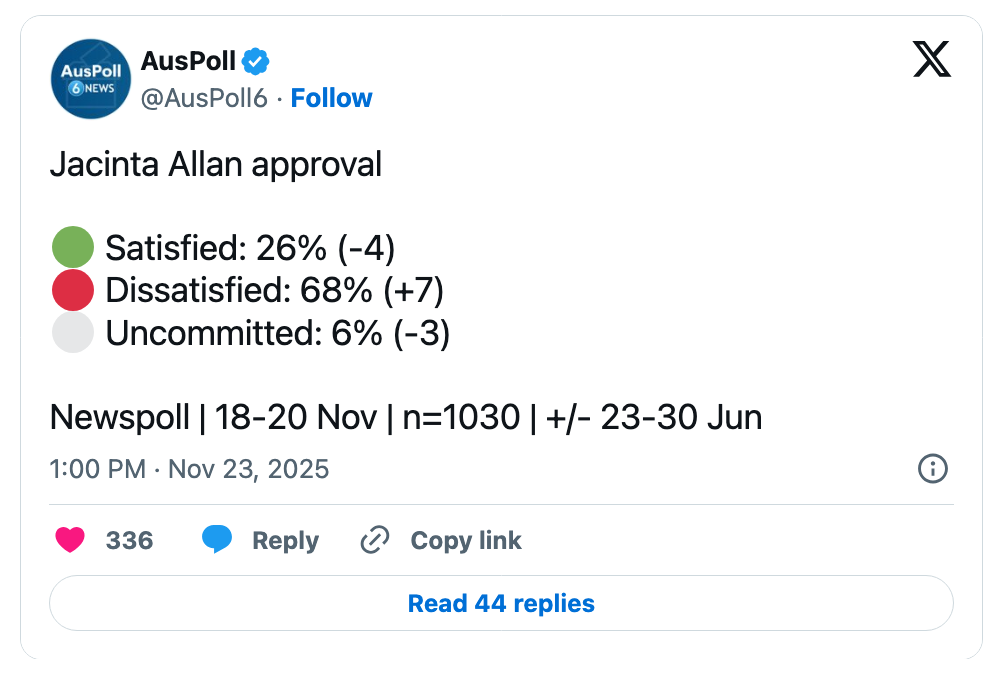994x678 pixels.
Task: Click the red Dissatisfied circle emoji
Action: pyautogui.click(x=72, y=290)
